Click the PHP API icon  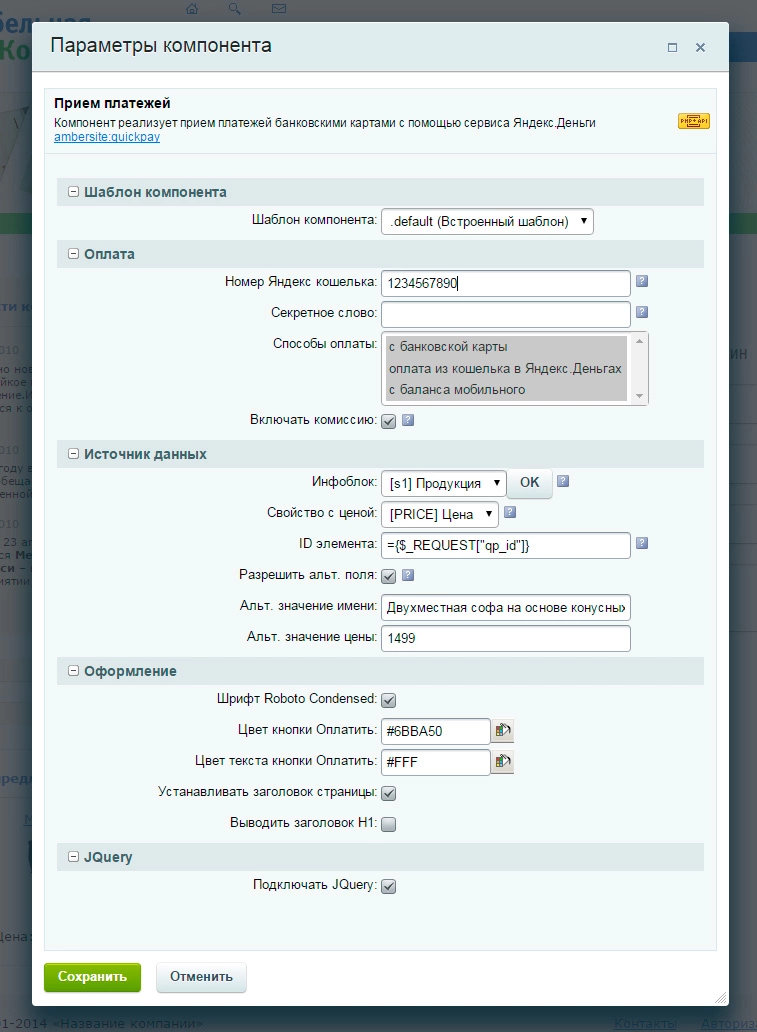(694, 121)
